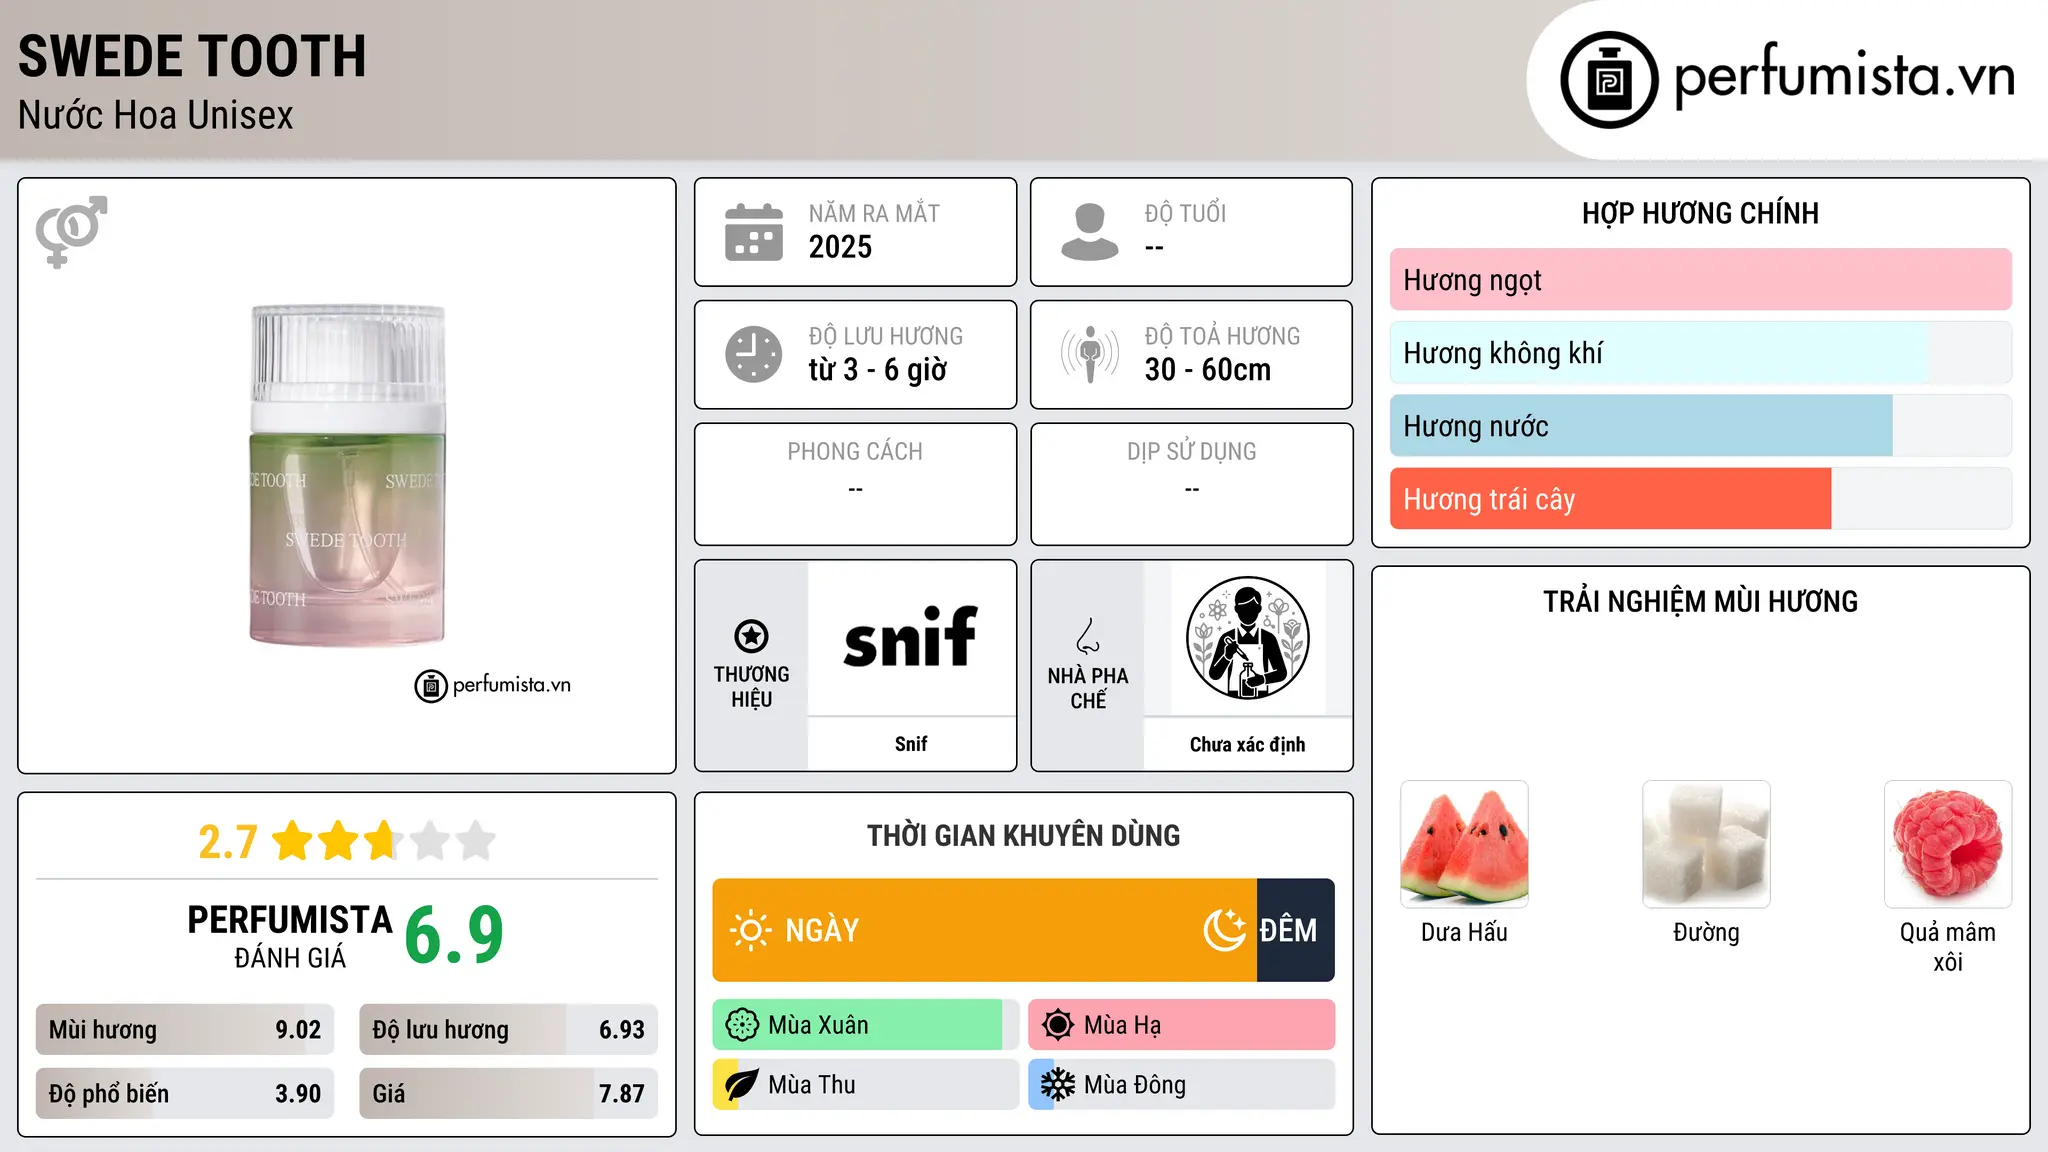Click the perfumer illustration icon

point(1247,638)
